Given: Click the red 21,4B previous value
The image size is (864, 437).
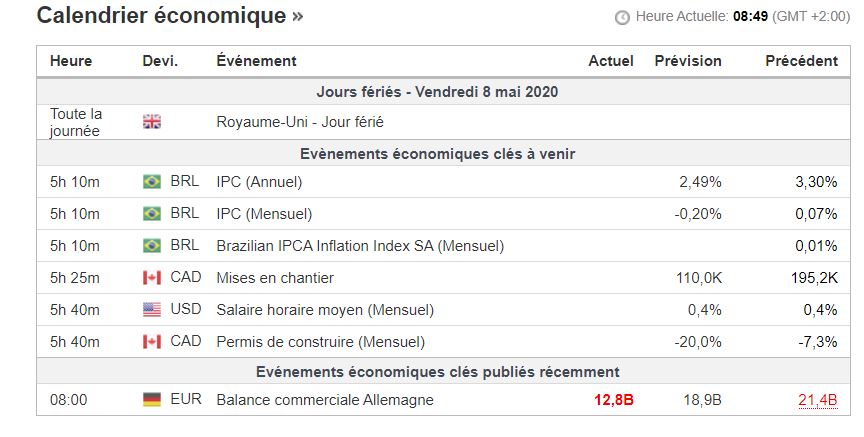Looking at the screenshot, I should click(x=817, y=400).
